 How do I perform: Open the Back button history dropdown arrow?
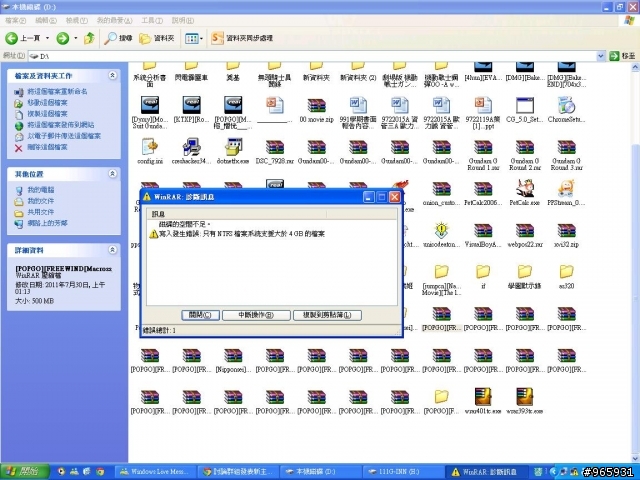(47, 38)
